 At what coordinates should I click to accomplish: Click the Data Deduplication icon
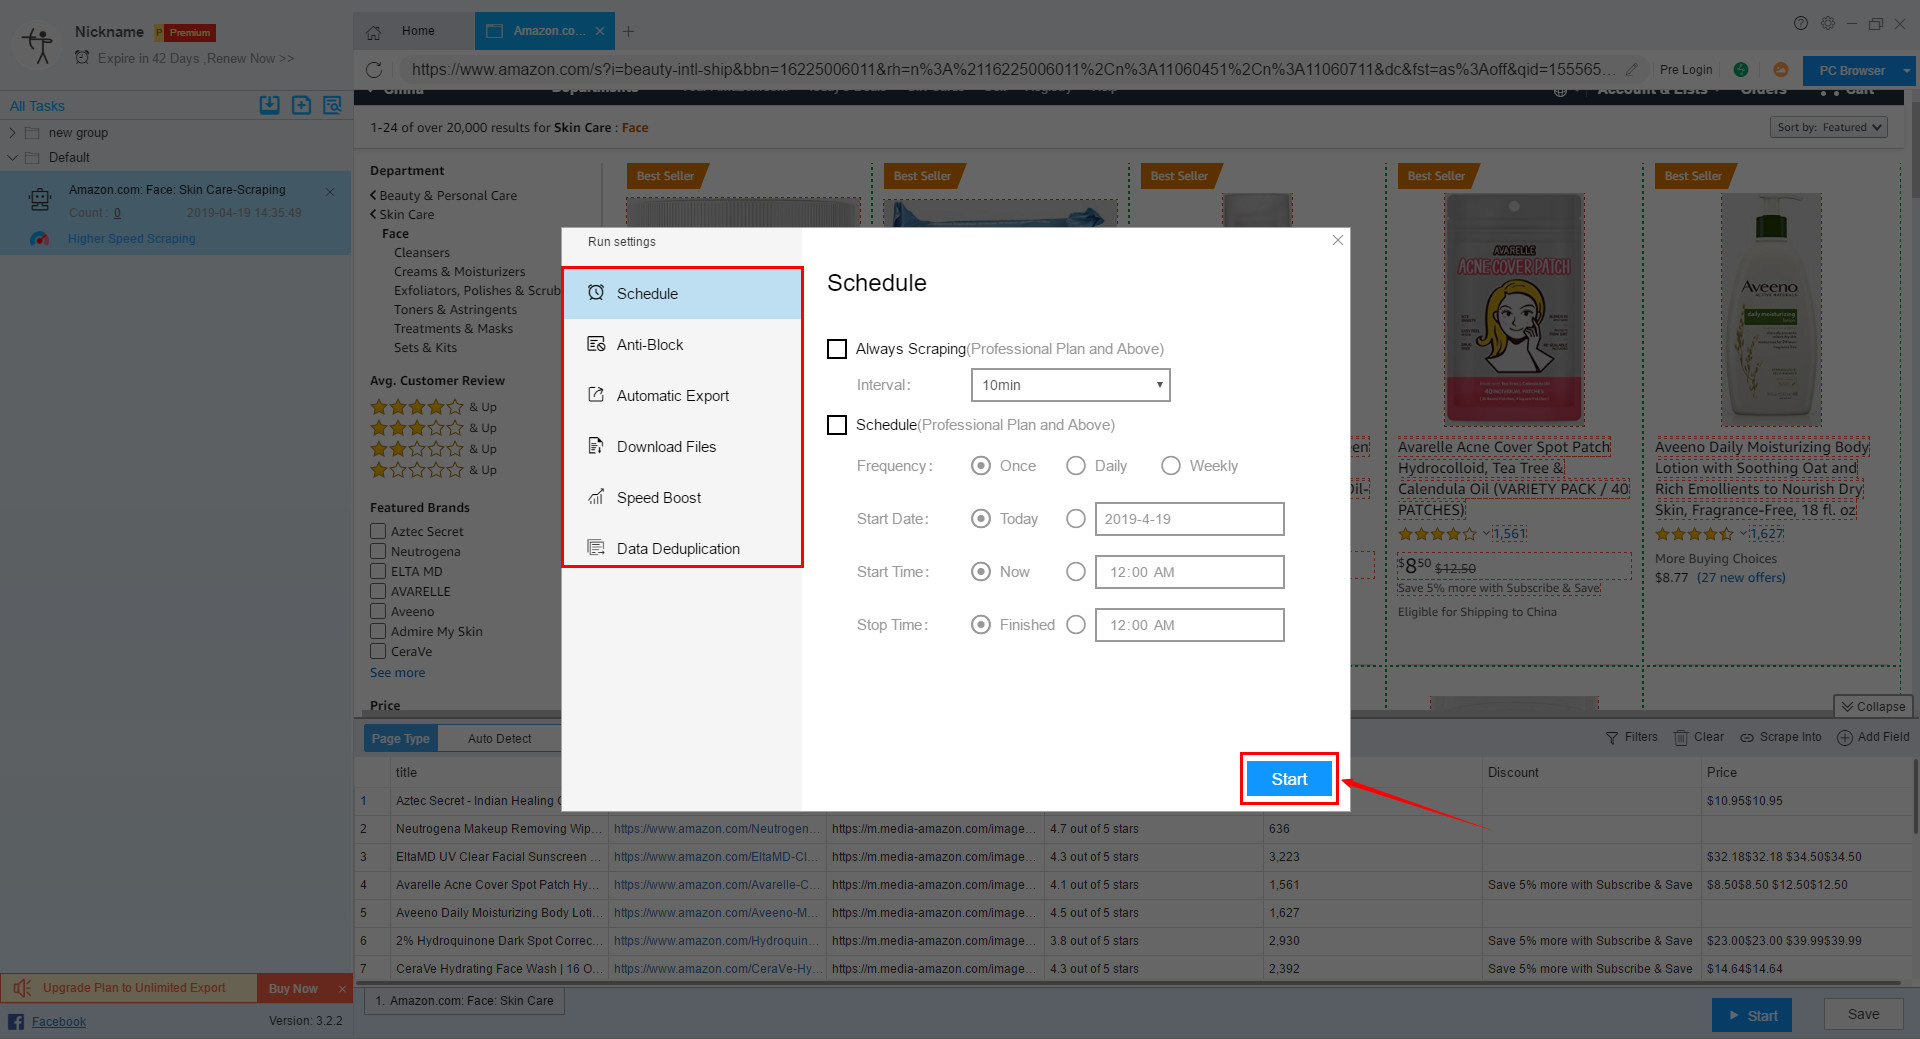click(x=596, y=548)
